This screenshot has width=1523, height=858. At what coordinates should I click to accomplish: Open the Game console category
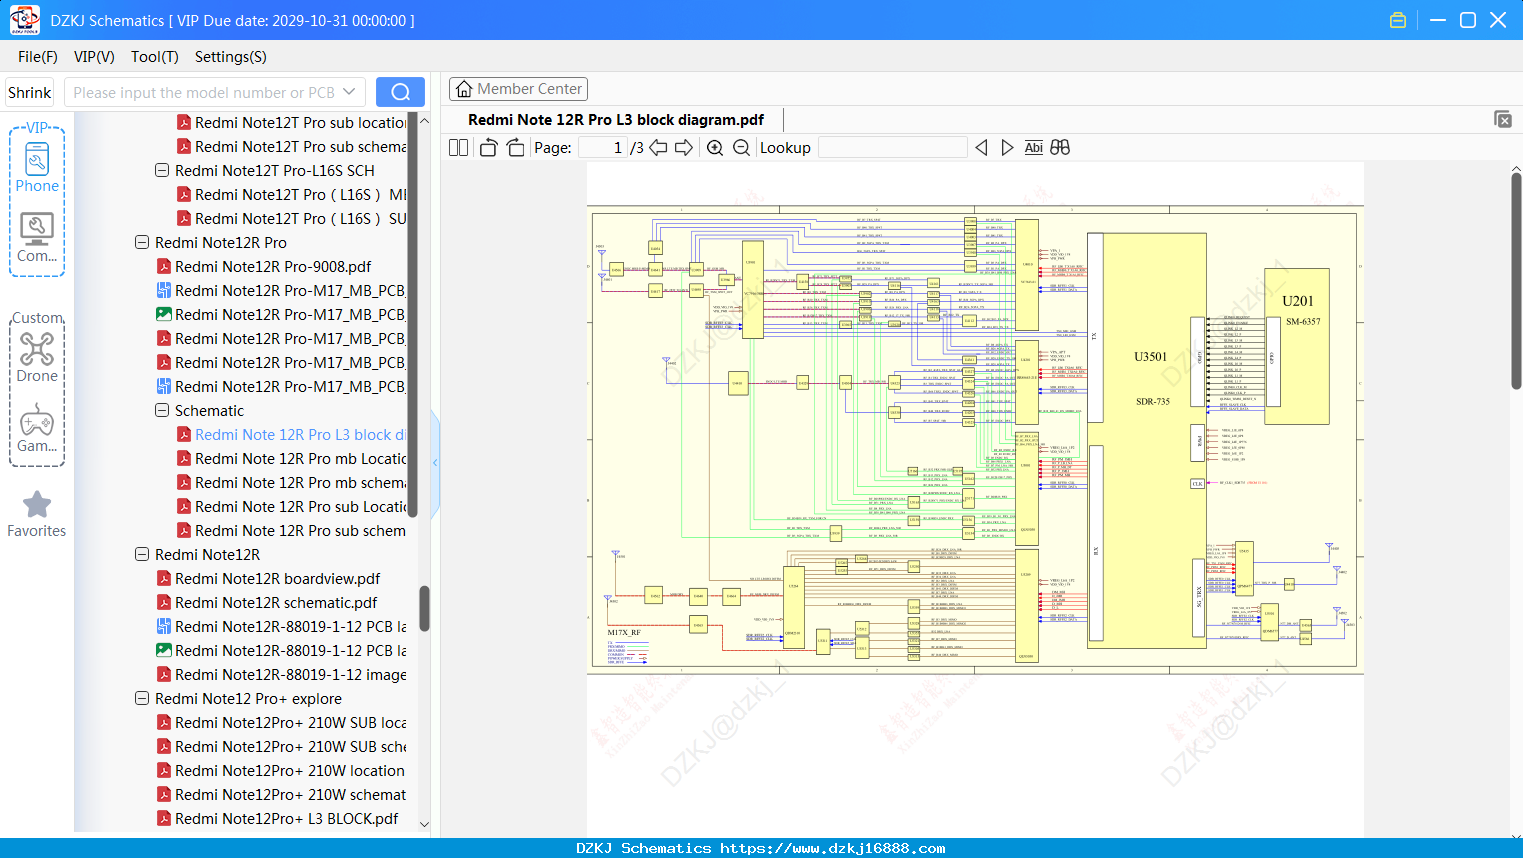pos(37,428)
